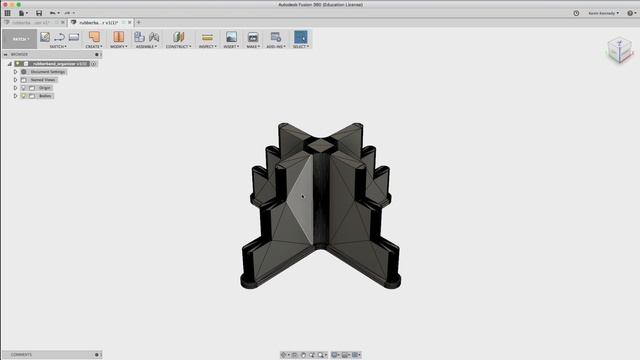This screenshot has width=640, height=360.
Task: Click the Orbit tool in navigation bar
Action: pyautogui.click(x=283, y=355)
